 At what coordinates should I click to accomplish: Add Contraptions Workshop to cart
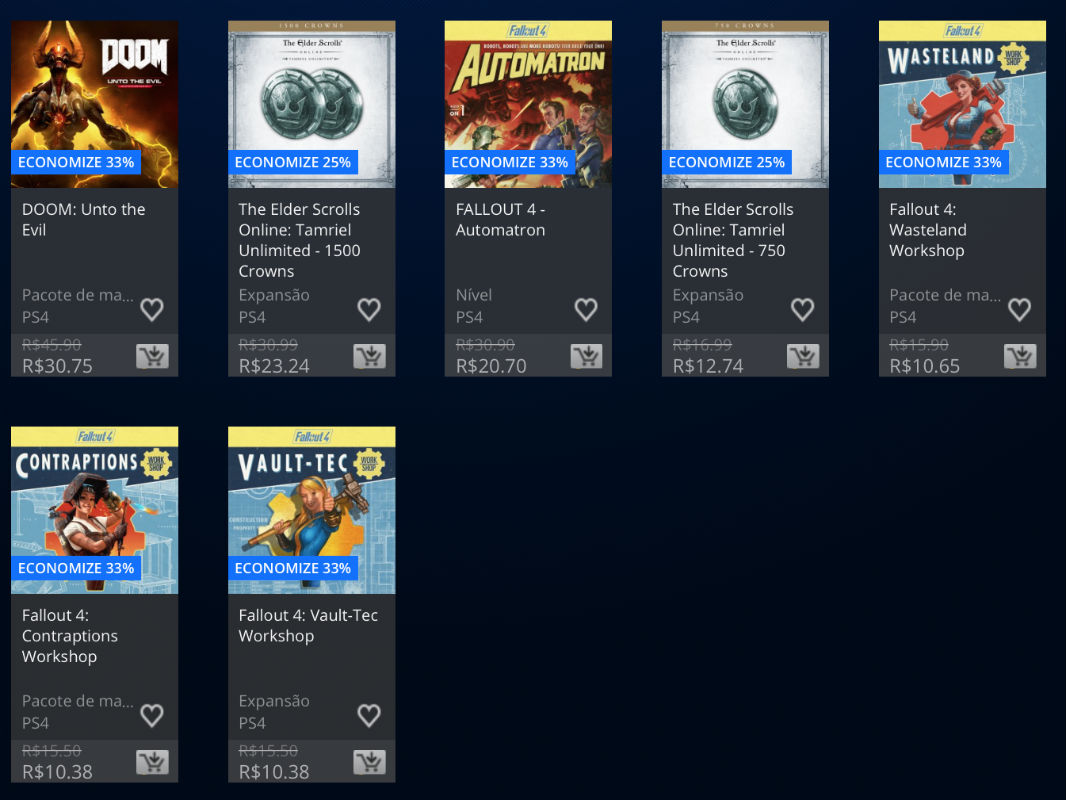click(152, 762)
